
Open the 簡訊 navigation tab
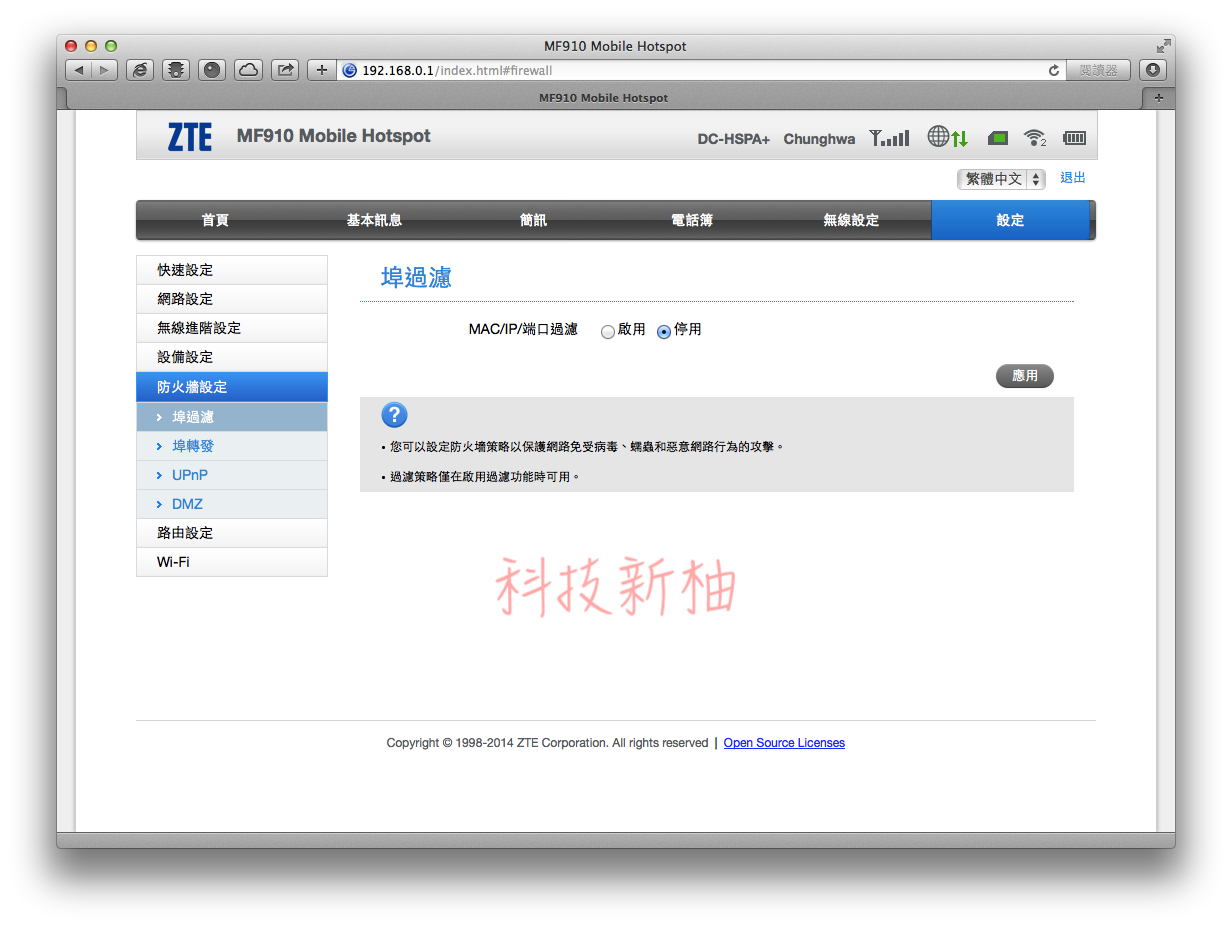click(533, 220)
